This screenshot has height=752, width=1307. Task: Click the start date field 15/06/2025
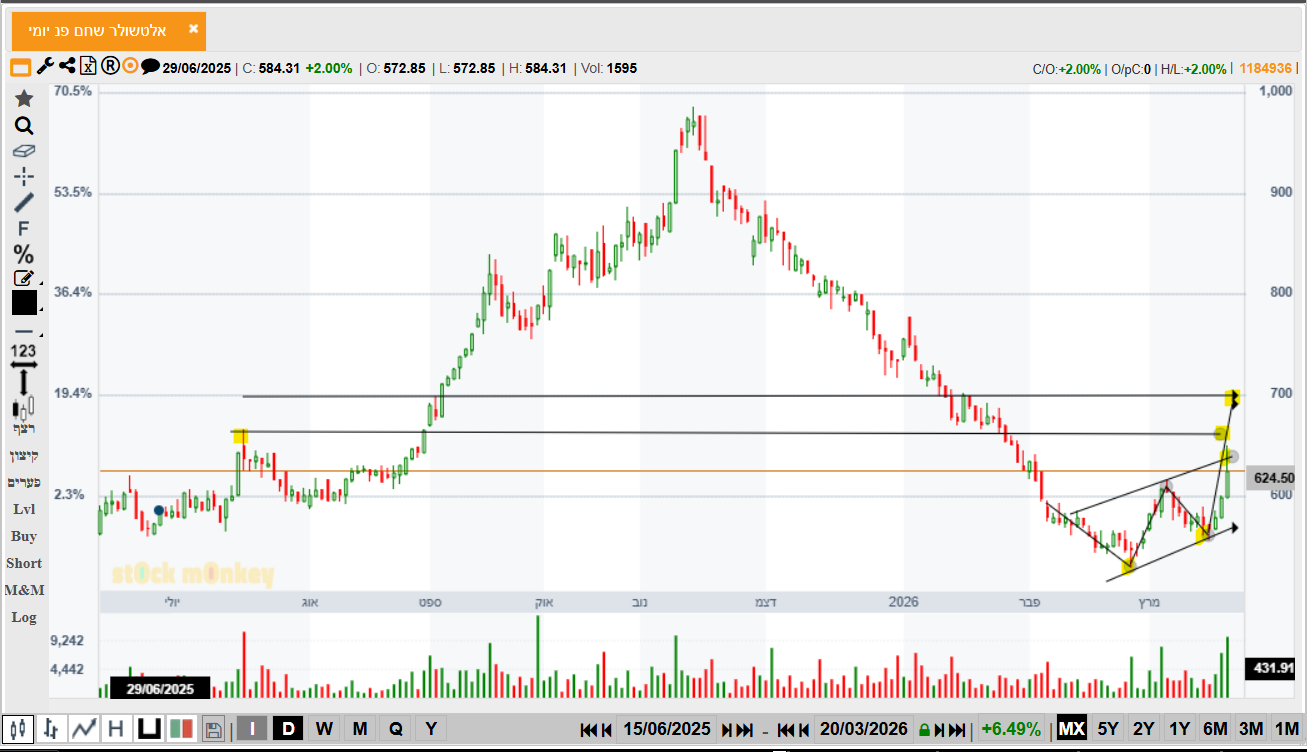tap(667, 729)
